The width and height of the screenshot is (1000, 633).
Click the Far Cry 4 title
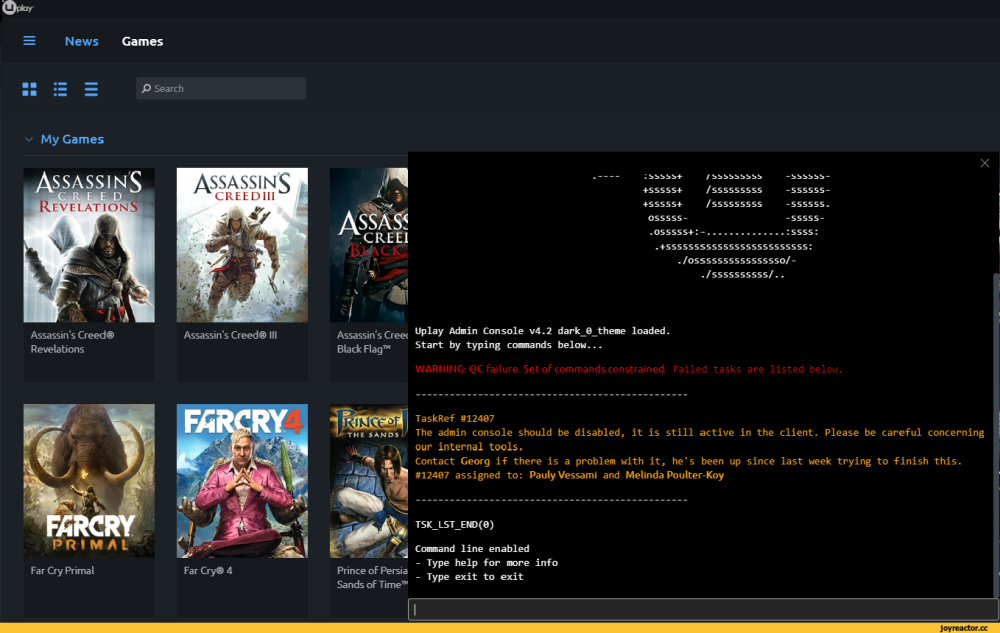click(x=208, y=571)
